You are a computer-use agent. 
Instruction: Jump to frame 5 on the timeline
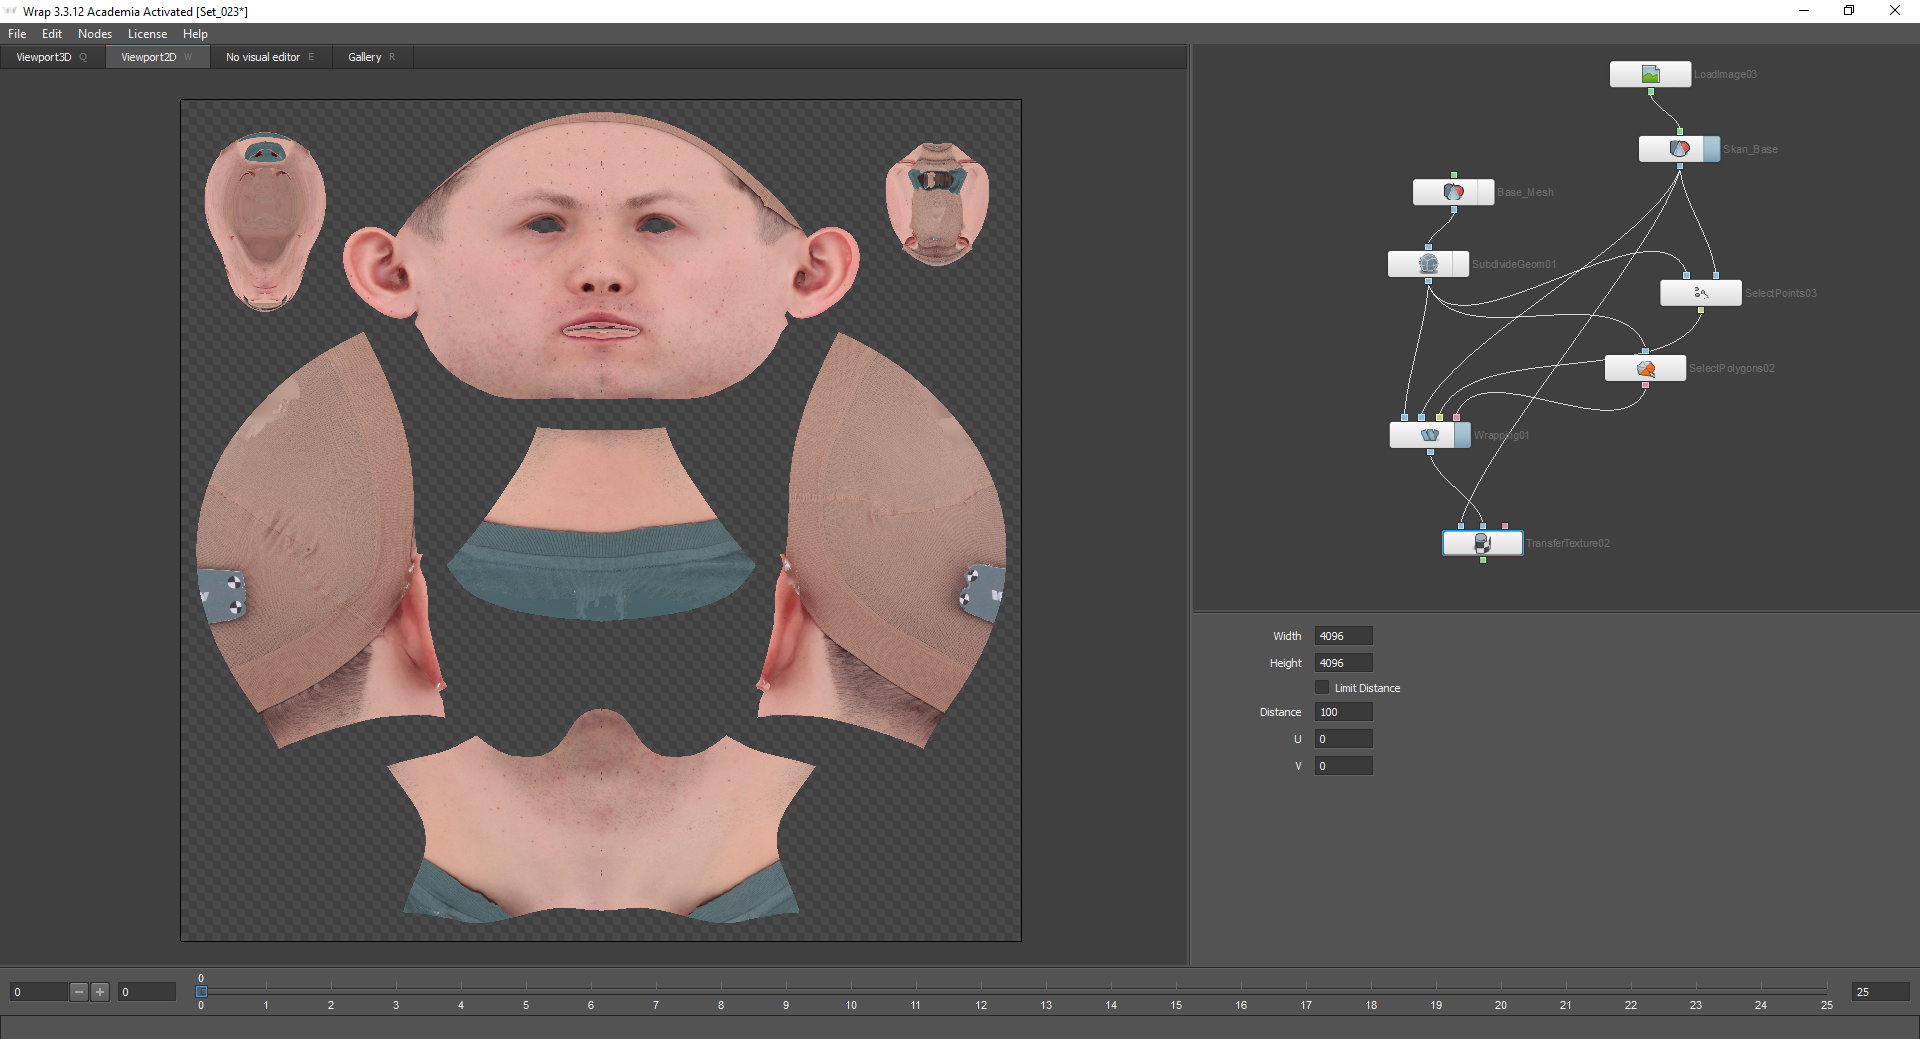pos(526,1005)
